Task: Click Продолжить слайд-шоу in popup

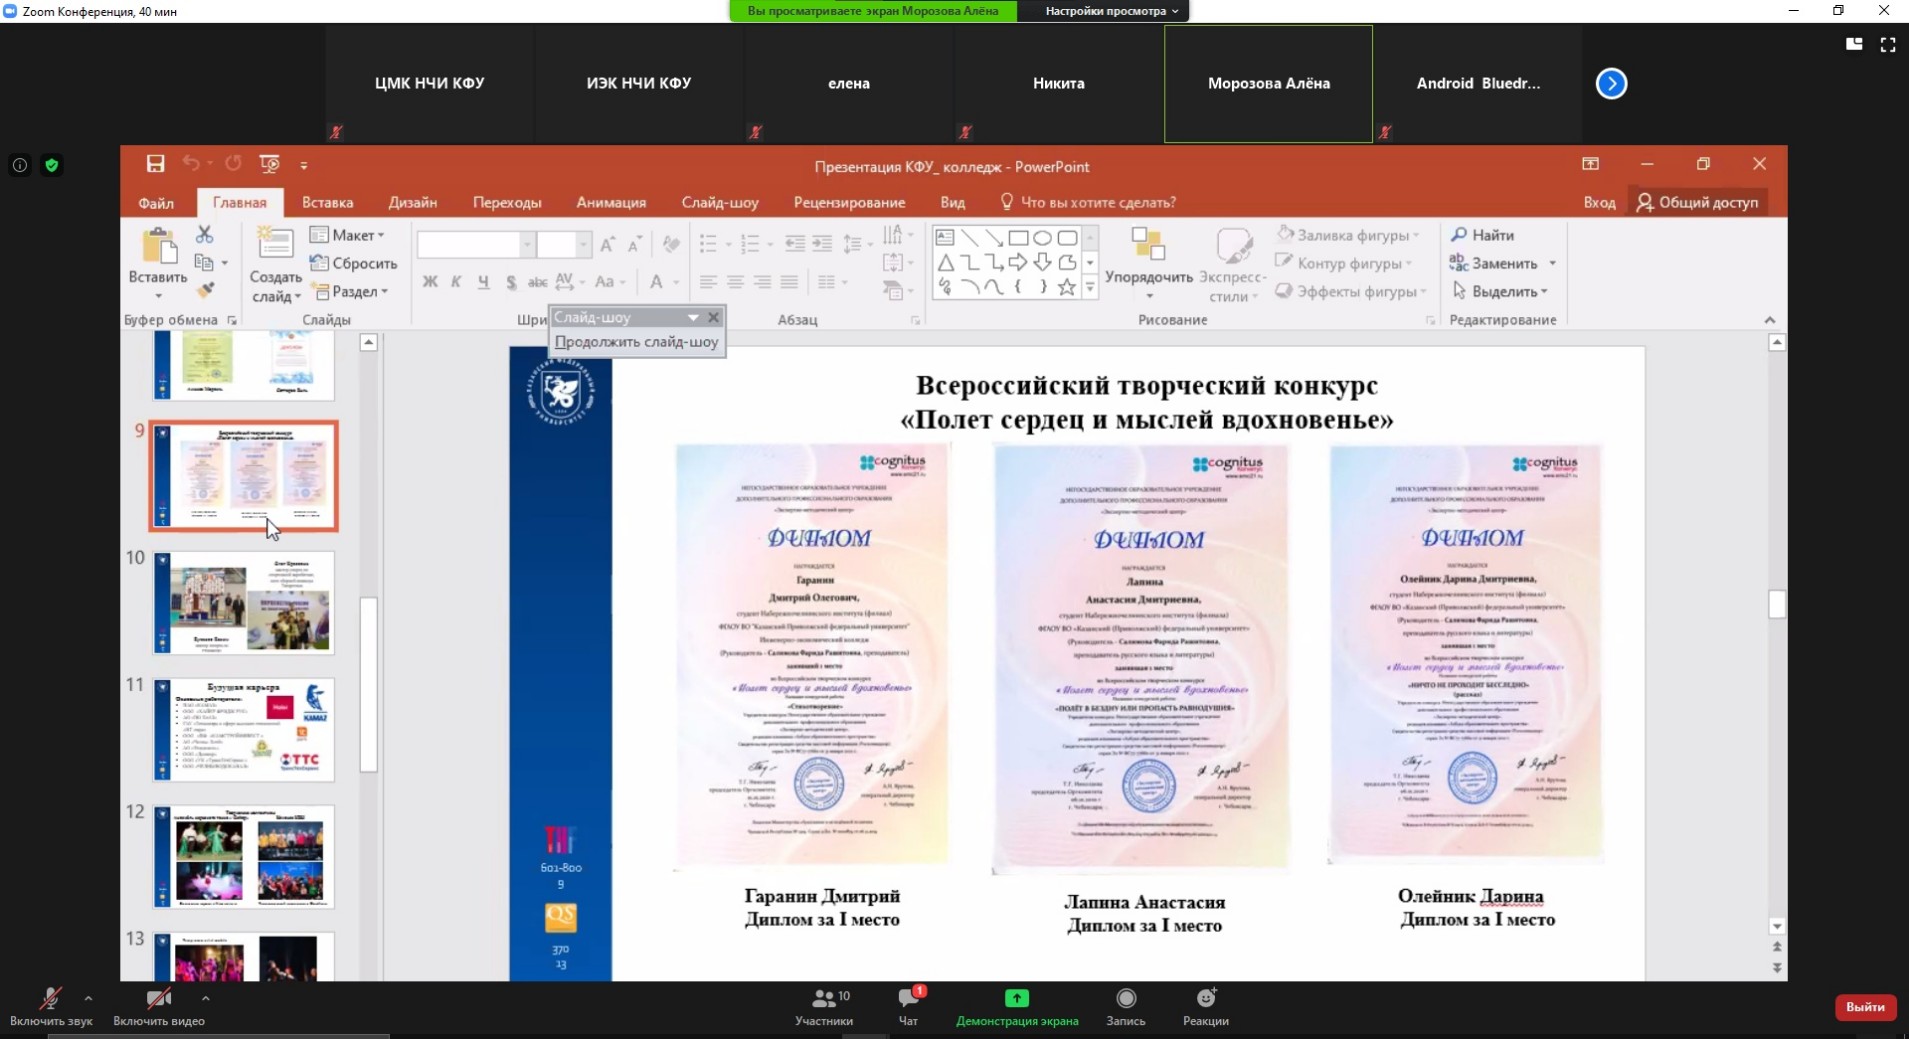Action: pos(637,342)
